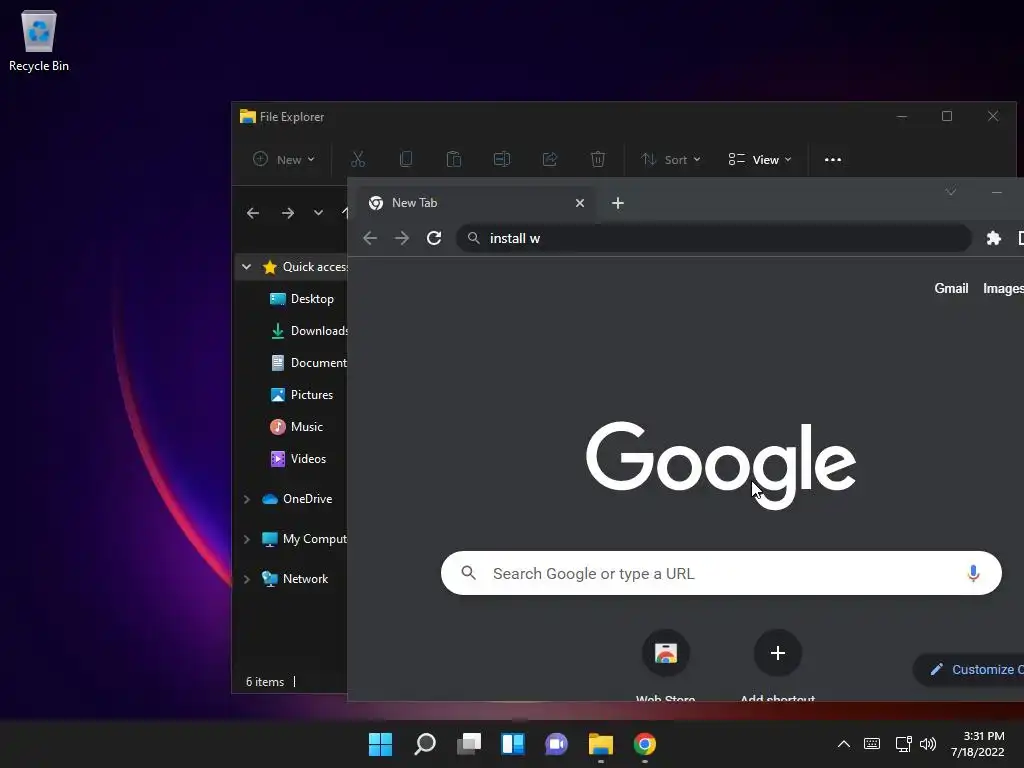1024x768 pixels.
Task: Select OneDrive in the navigation pane
Action: coord(297,499)
